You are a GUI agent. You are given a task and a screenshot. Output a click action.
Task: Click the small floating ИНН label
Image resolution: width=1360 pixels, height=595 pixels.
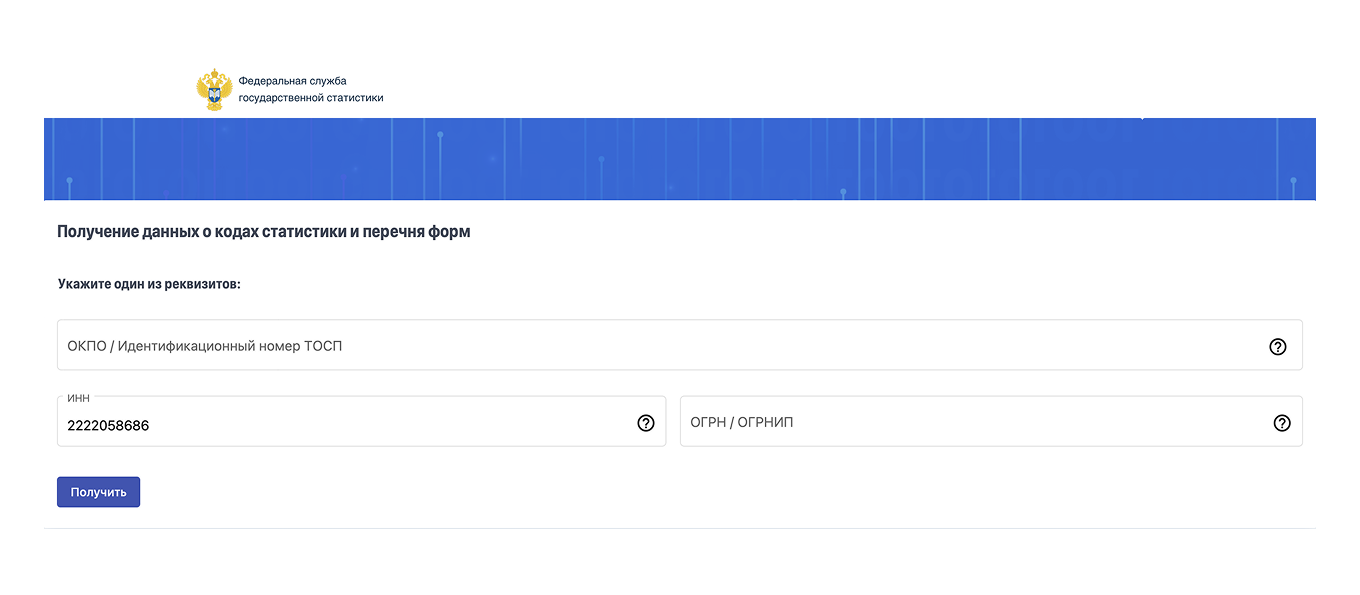point(78,398)
